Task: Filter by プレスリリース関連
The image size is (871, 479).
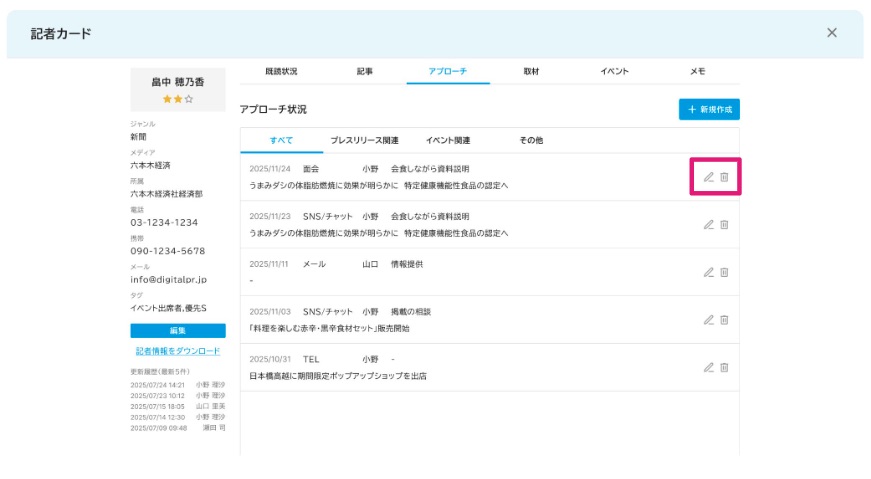Action: pyautogui.click(x=364, y=141)
